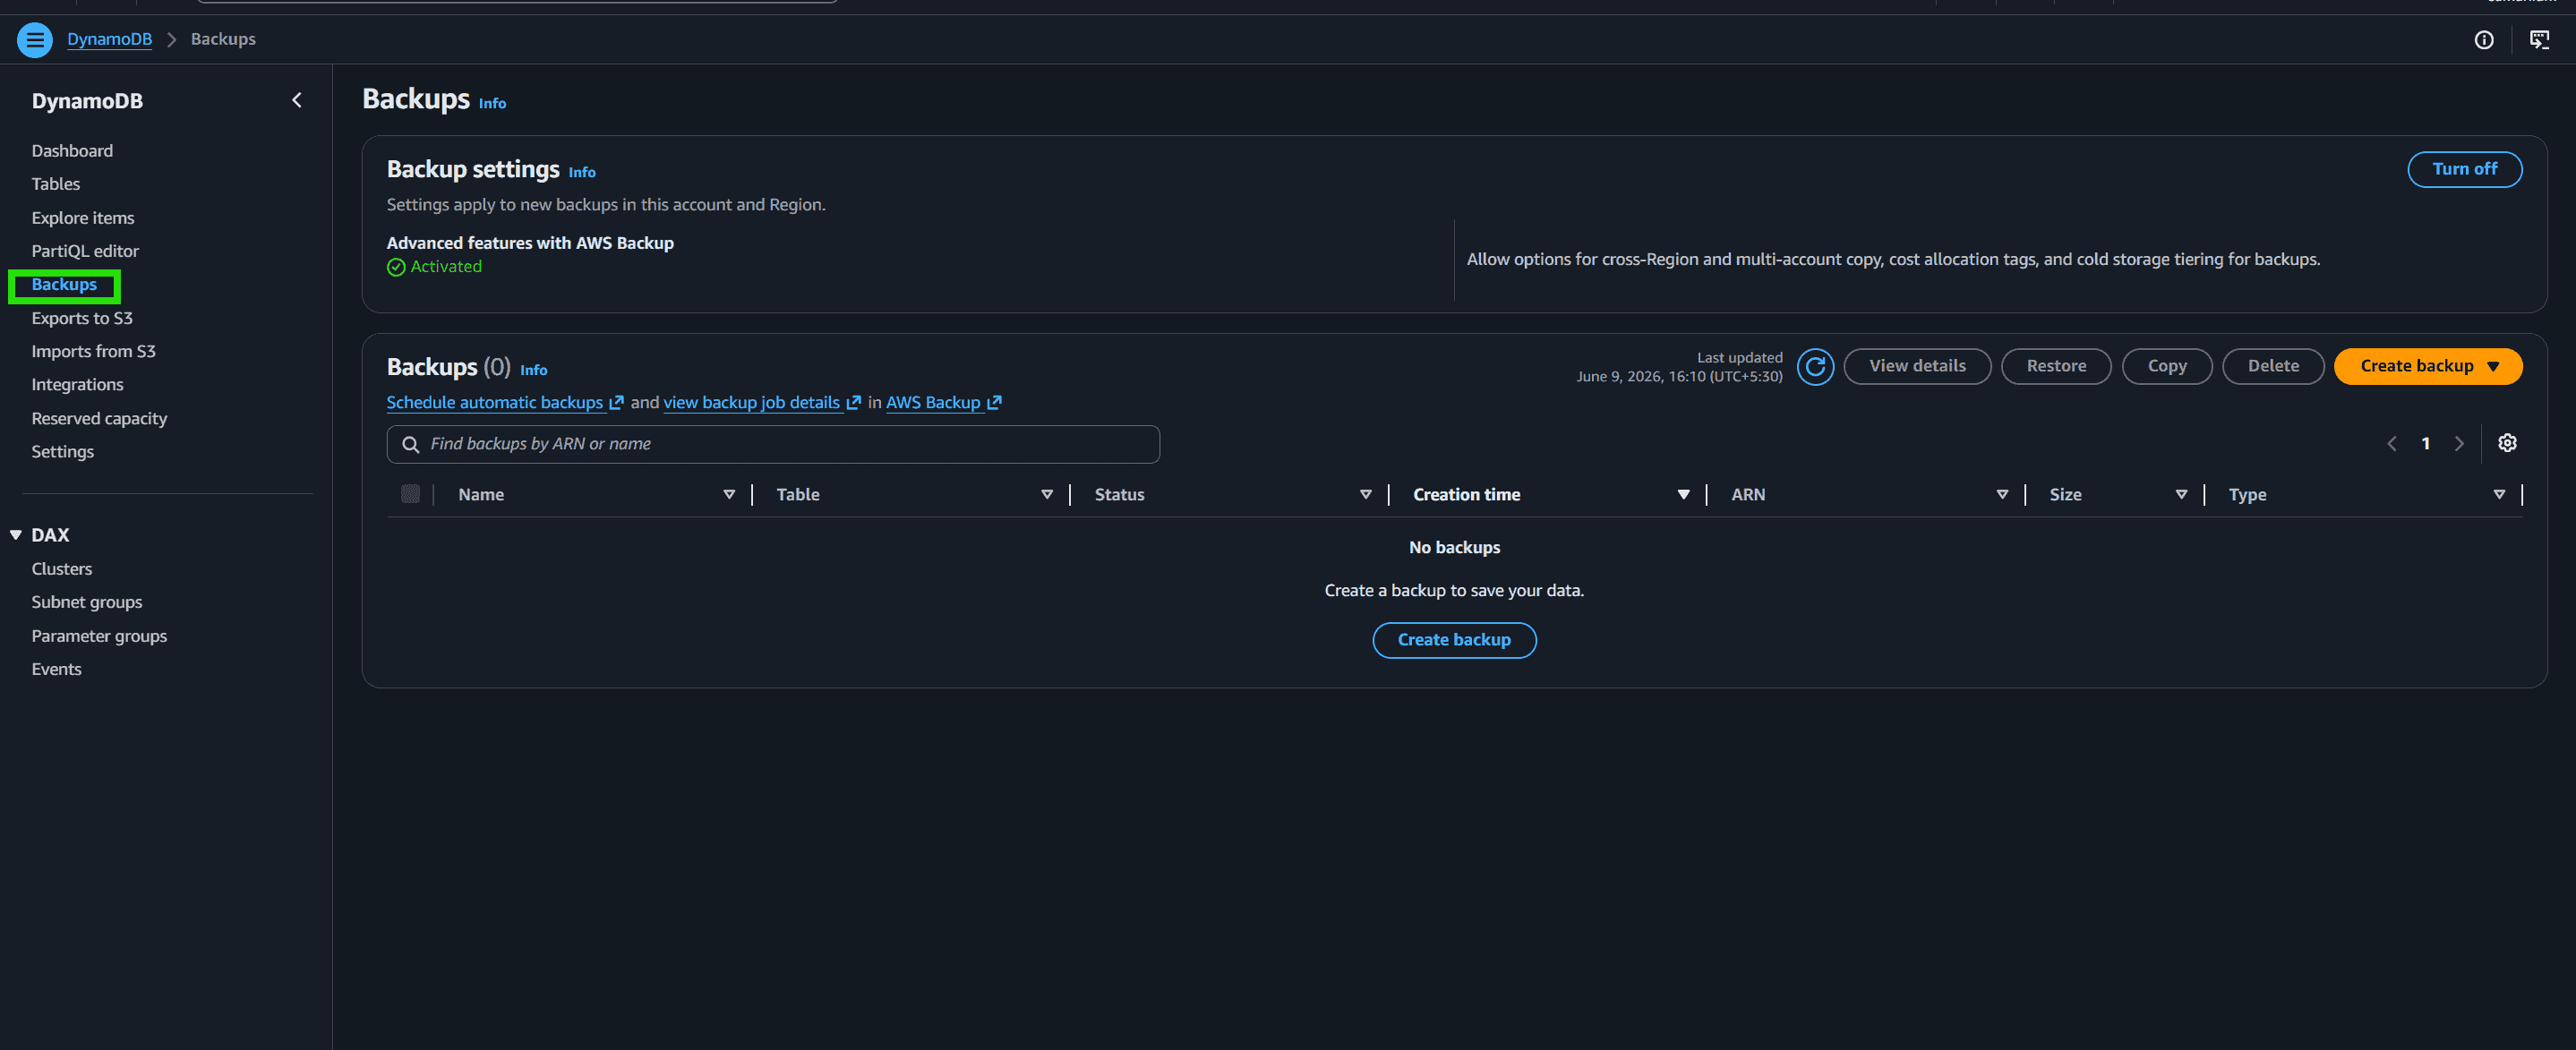
Task: Follow the DynamoDB breadcrumb link
Action: 109,39
